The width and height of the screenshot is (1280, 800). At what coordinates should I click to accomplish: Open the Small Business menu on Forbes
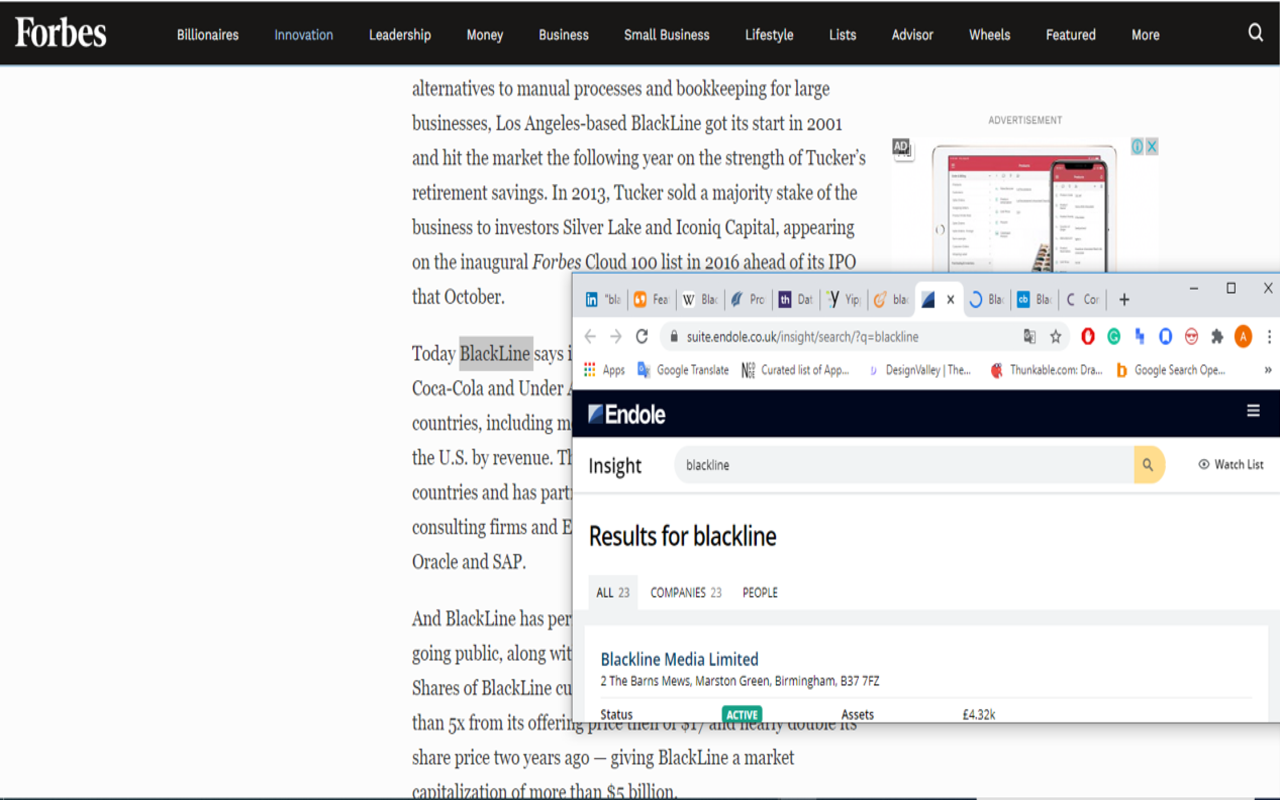(667, 34)
